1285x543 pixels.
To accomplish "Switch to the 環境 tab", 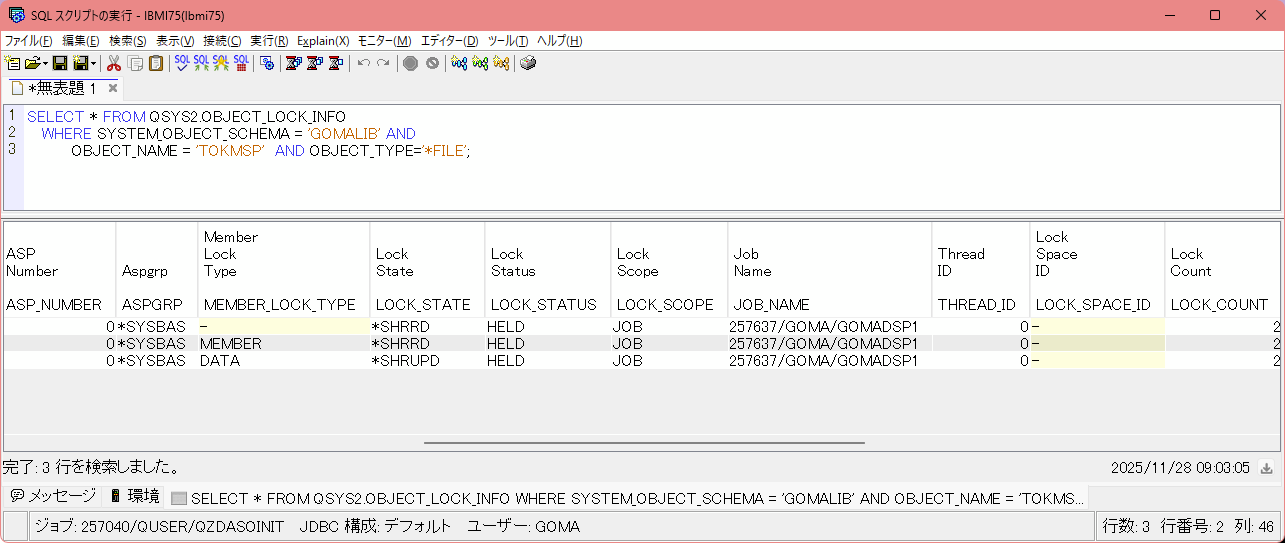I will click(134, 496).
